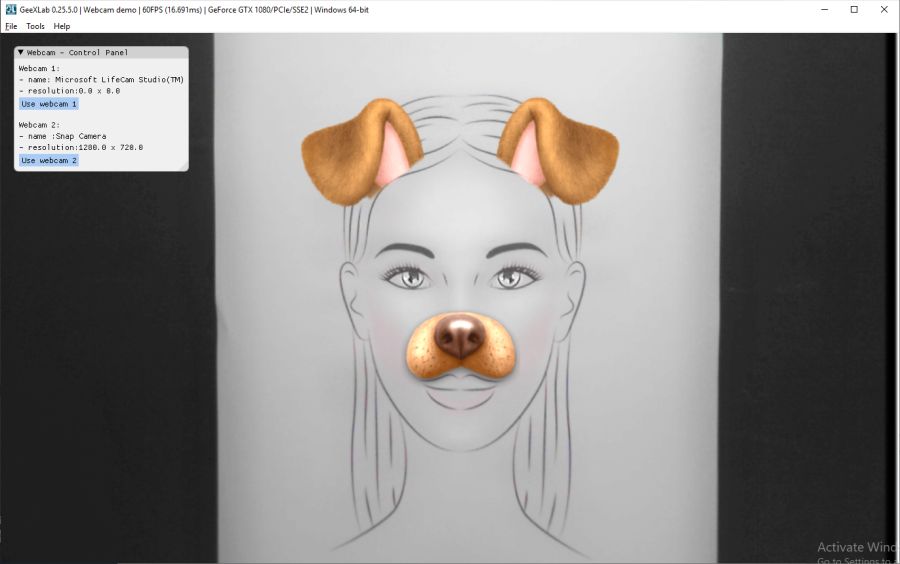Click the dog nose filter on webcam view
This screenshot has width=900, height=564.
click(x=460, y=345)
